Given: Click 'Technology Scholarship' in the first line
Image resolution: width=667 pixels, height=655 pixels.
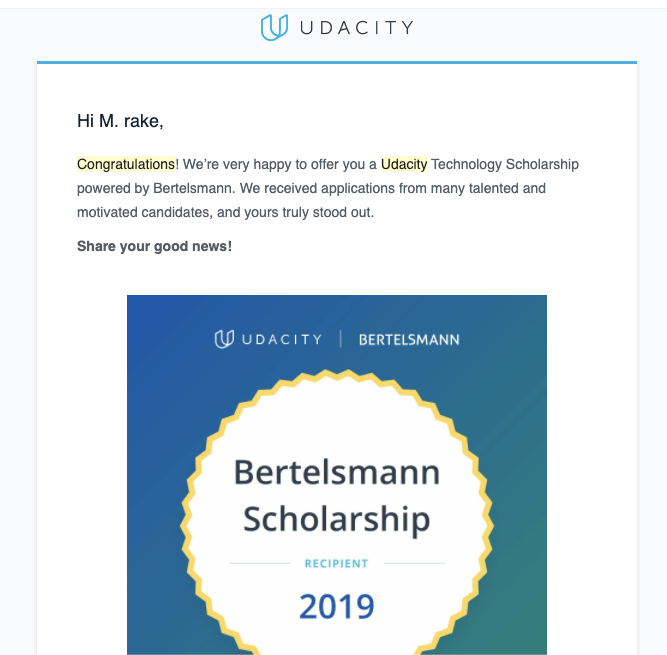Looking at the screenshot, I should tap(505, 165).
